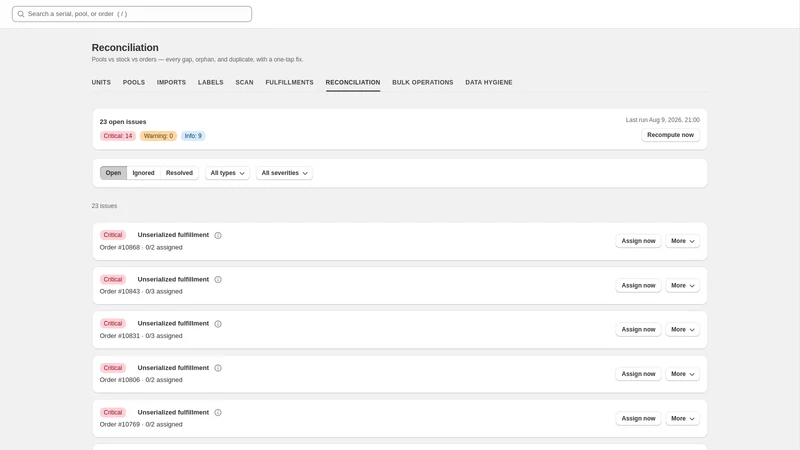Image resolution: width=800 pixels, height=450 pixels.
Task: Open the All types dropdown
Action: pos(227,173)
